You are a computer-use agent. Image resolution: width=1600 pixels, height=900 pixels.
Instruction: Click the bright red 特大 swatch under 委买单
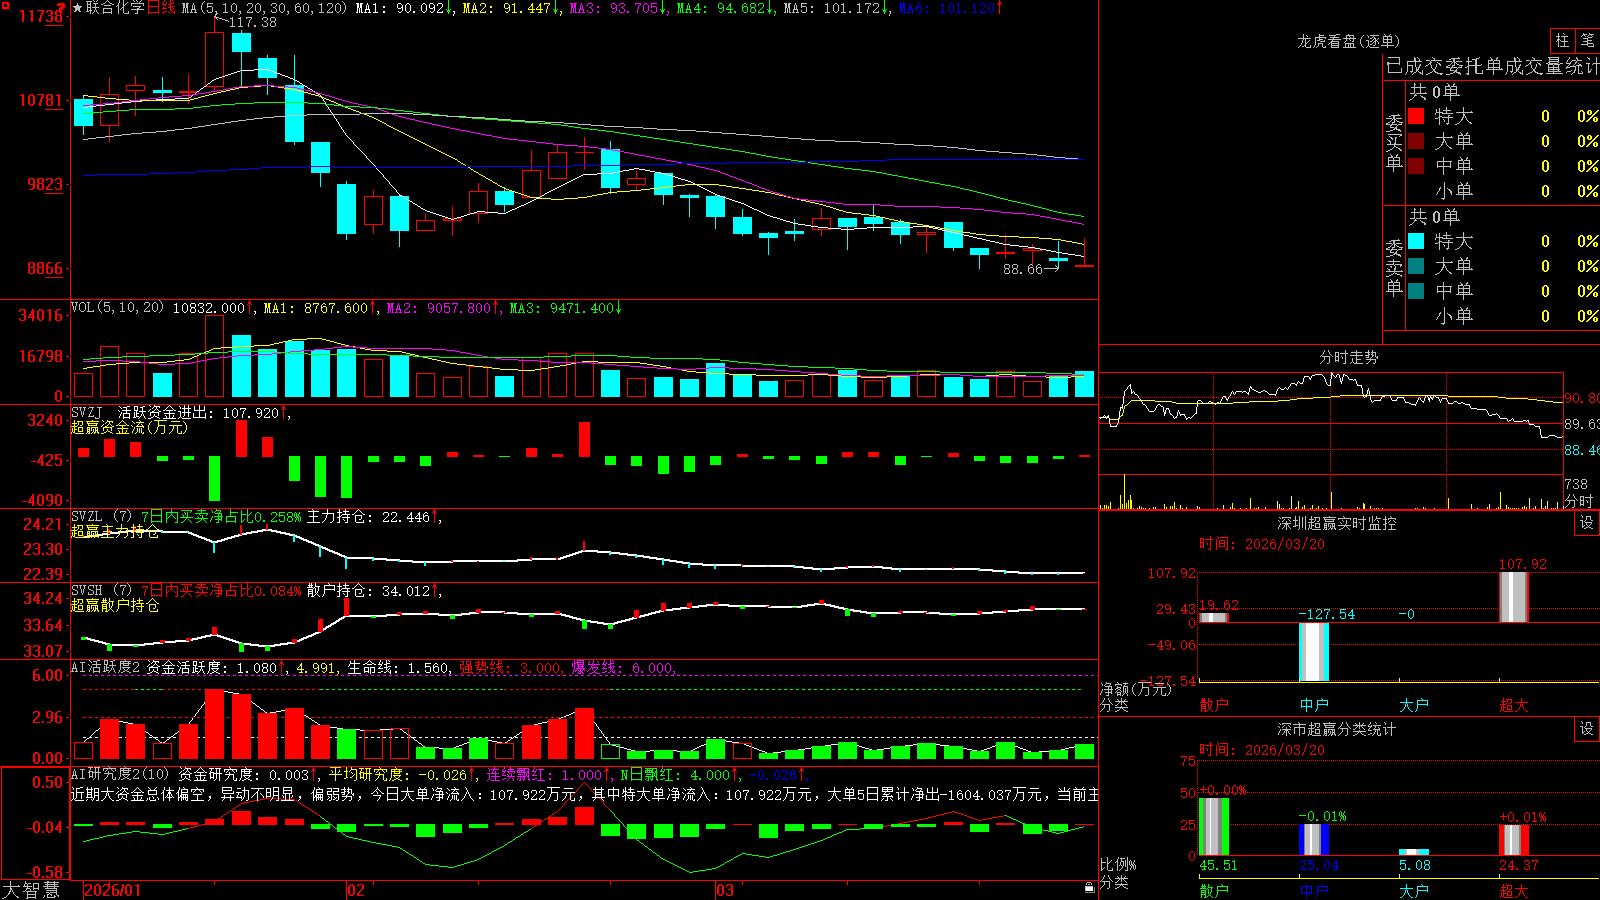(x=1416, y=116)
